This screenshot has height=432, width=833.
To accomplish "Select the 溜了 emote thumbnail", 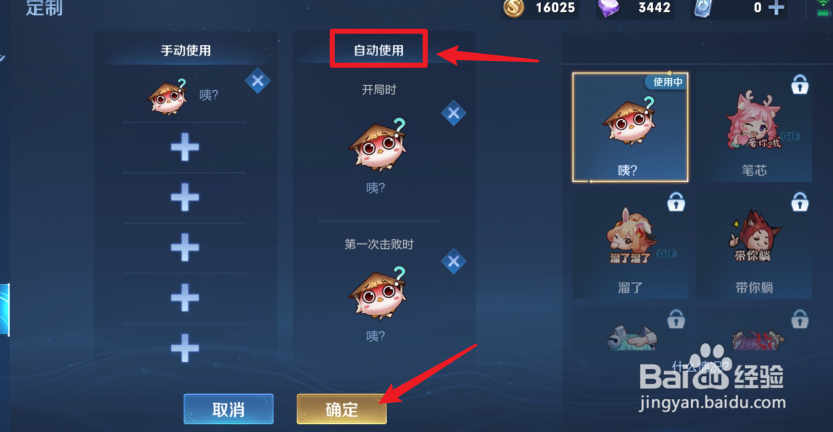I will click(x=630, y=245).
